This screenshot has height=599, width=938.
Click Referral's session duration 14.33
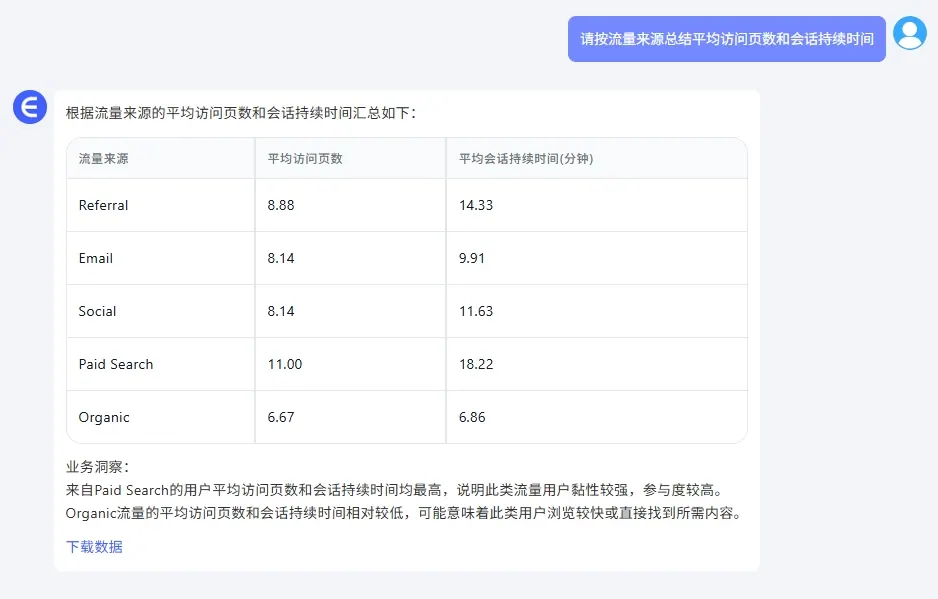pyautogui.click(x=476, y=205)
